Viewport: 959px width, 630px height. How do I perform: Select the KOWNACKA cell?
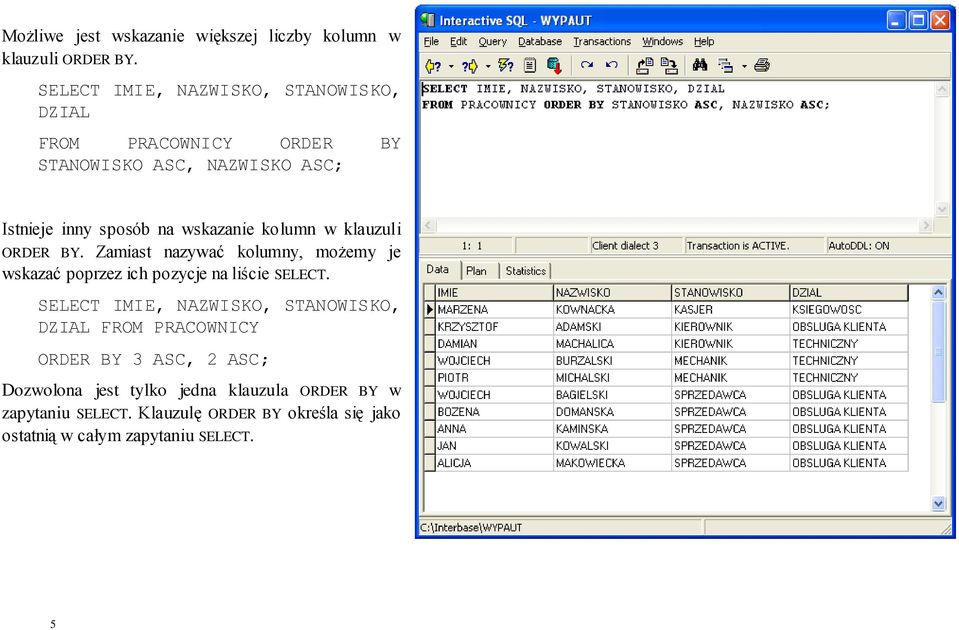[x=612, y=310]
